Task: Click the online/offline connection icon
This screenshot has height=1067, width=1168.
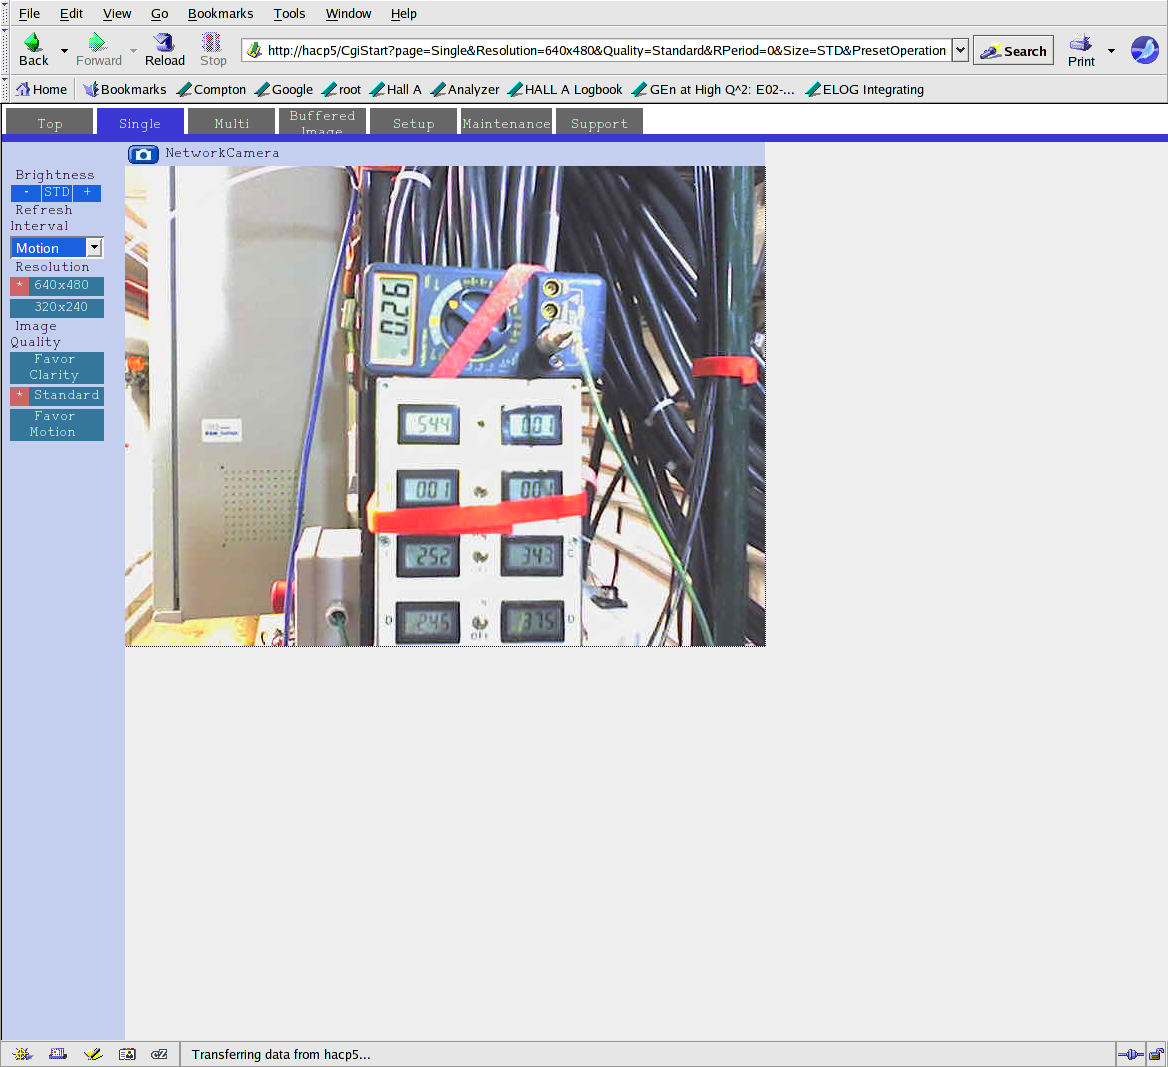Action: coord(1131,1054)
